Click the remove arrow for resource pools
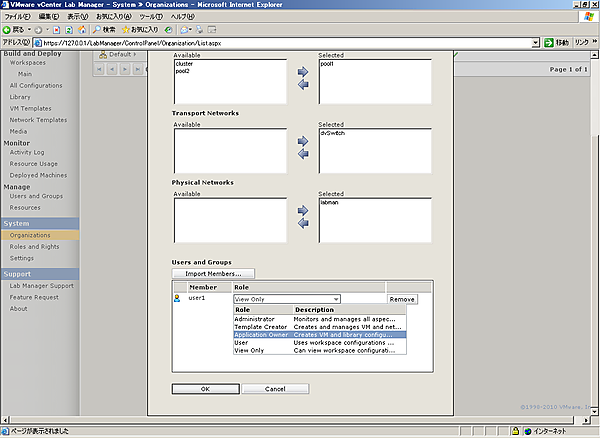The height and width of the screenshot is (438, 600). pos(303,85)
